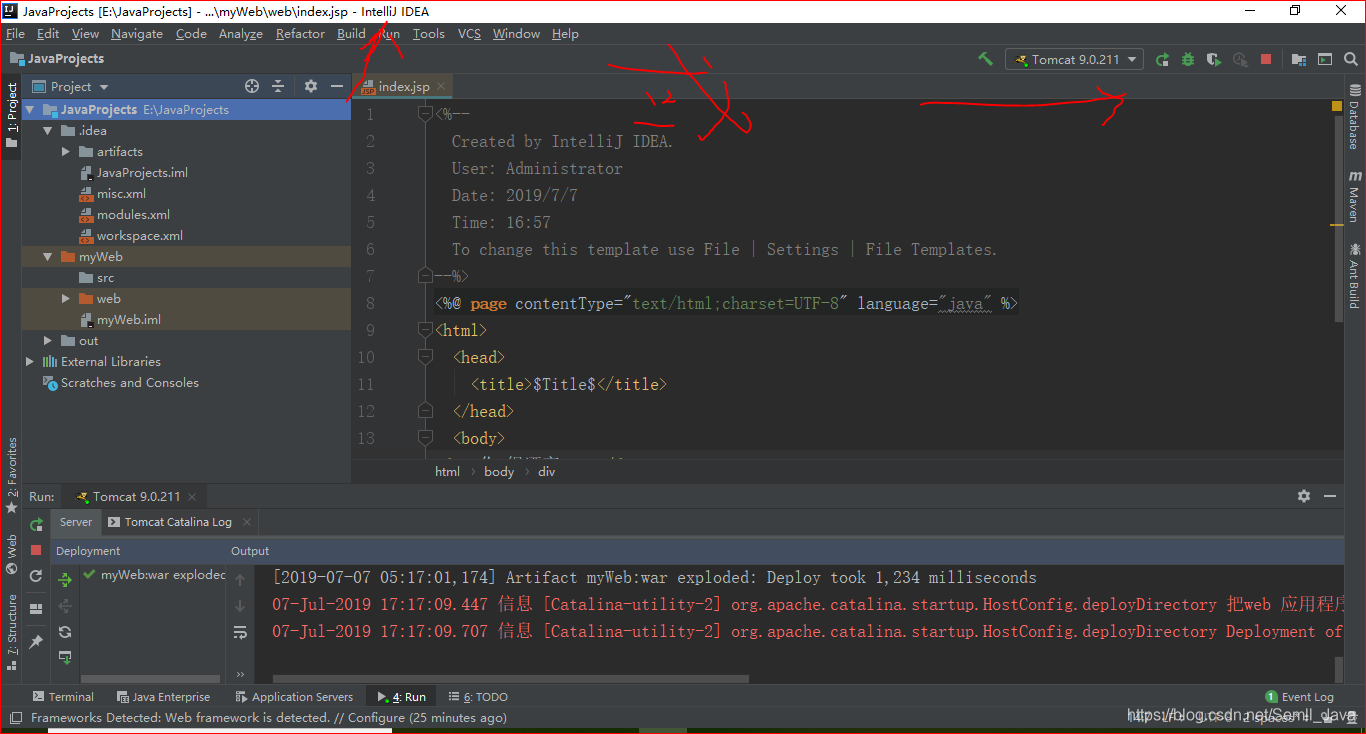1366x734 pixels.
Task: Hide the Project panel with its minus icon
Action: tap(337, 86)
